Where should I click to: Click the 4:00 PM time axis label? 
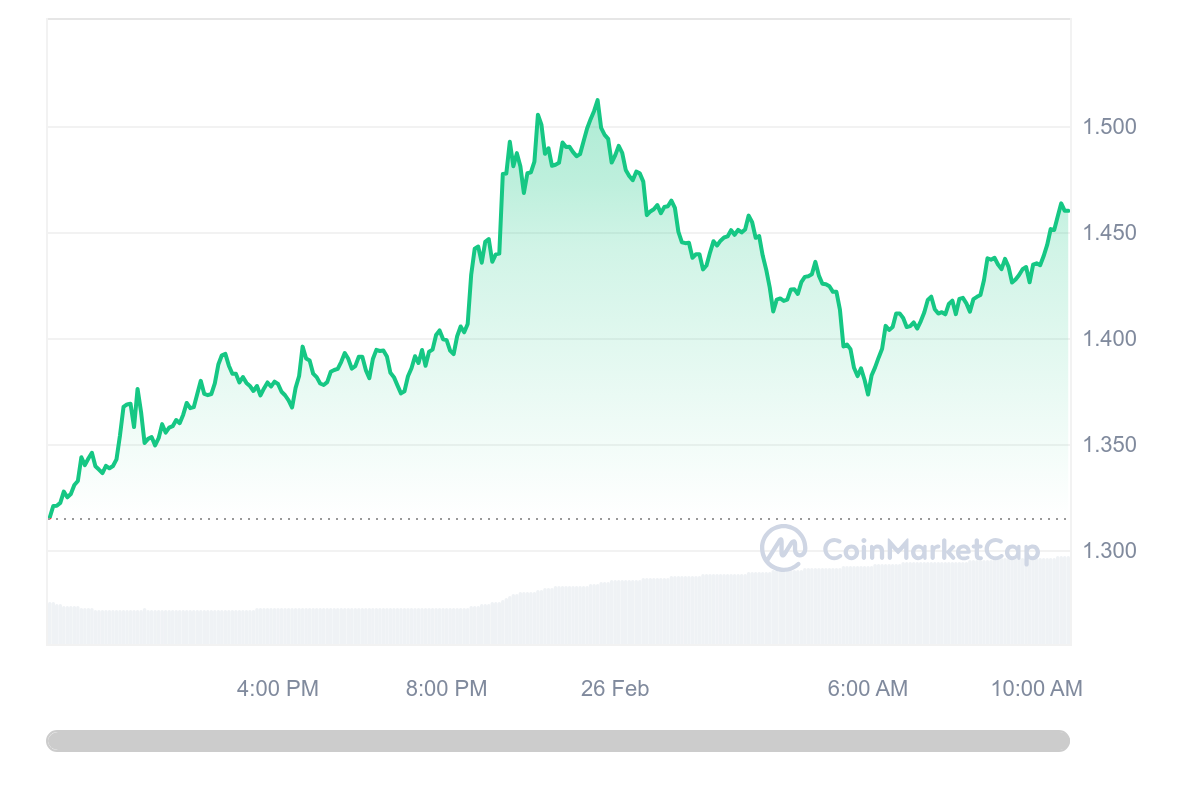[278, 689]
